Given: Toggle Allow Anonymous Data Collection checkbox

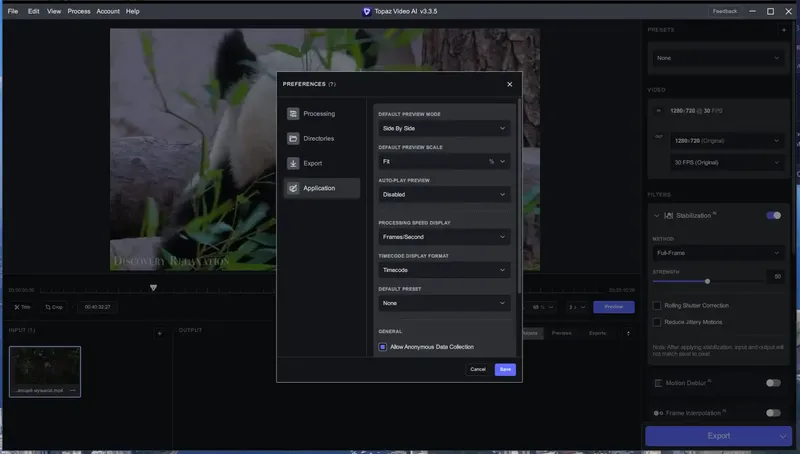Looking at the screenshot, I should click(383, 347).
